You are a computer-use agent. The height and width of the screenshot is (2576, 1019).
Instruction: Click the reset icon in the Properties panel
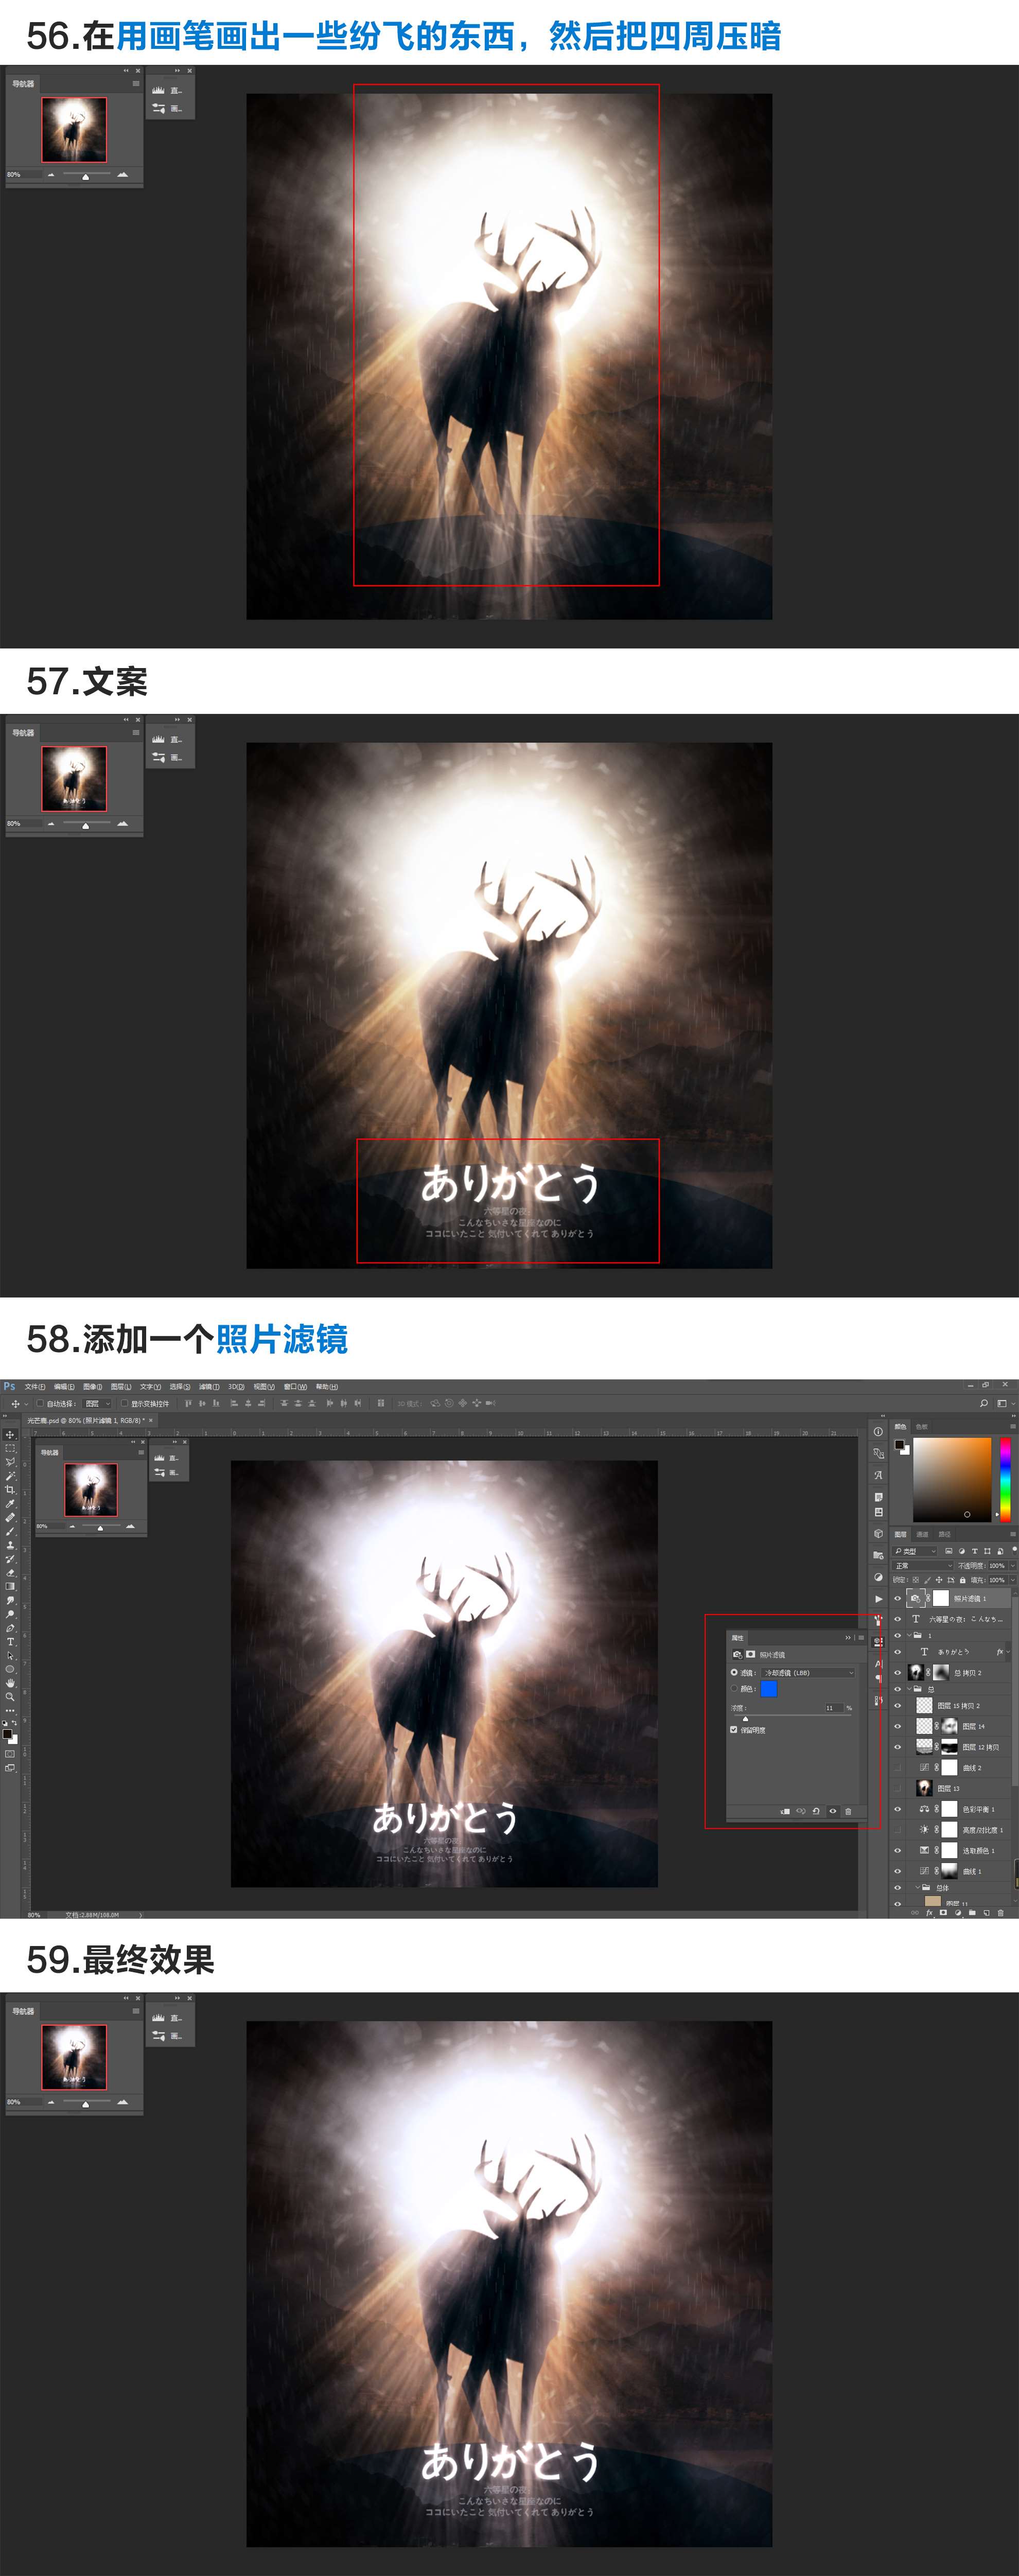(x=816, y=1812)
